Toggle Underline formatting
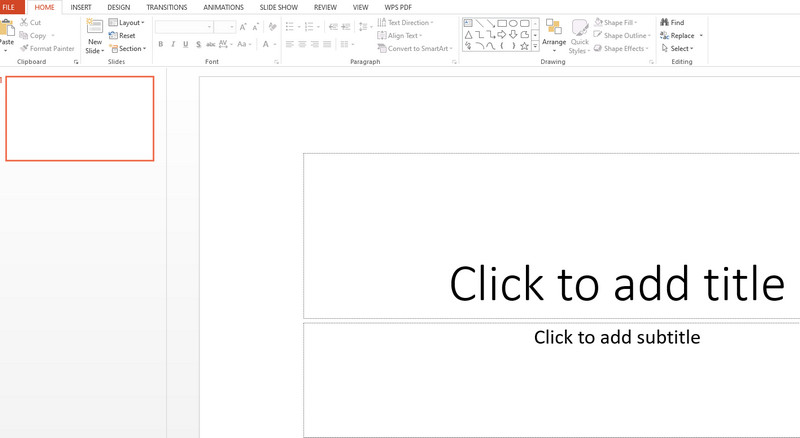This screenshot has height=438, width=800. (185, 44)
